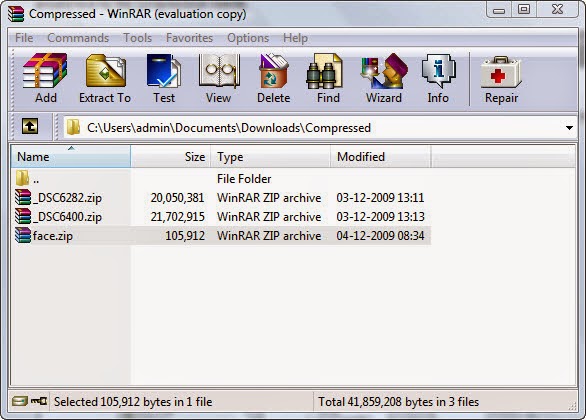Click WinRAR ZIP archive type of _DSC6282.zip
This screenshot has width=586, height=420.
[269, 198]
